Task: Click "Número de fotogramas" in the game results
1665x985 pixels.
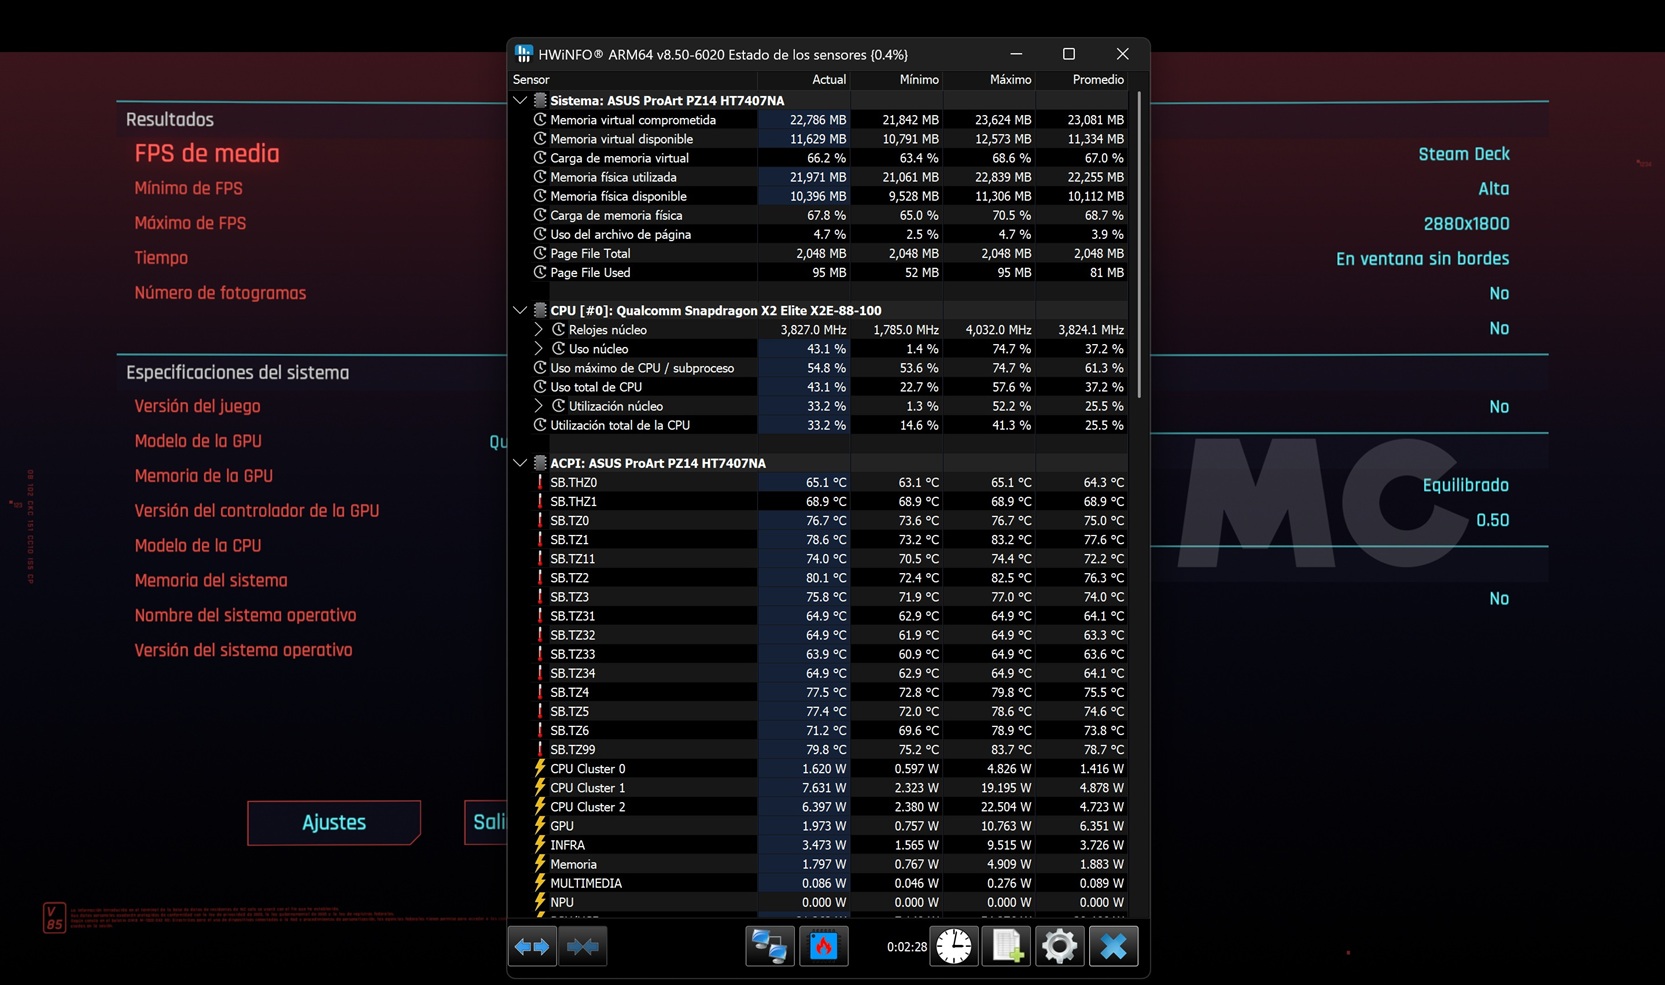Action: [x=220, y=293]
